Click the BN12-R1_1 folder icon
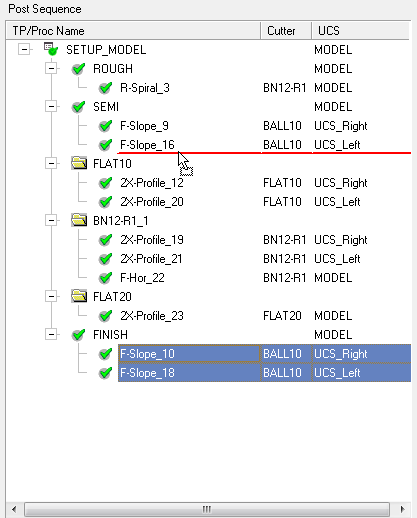This screenshot has height=518, width=417. [x=79, y=220]
